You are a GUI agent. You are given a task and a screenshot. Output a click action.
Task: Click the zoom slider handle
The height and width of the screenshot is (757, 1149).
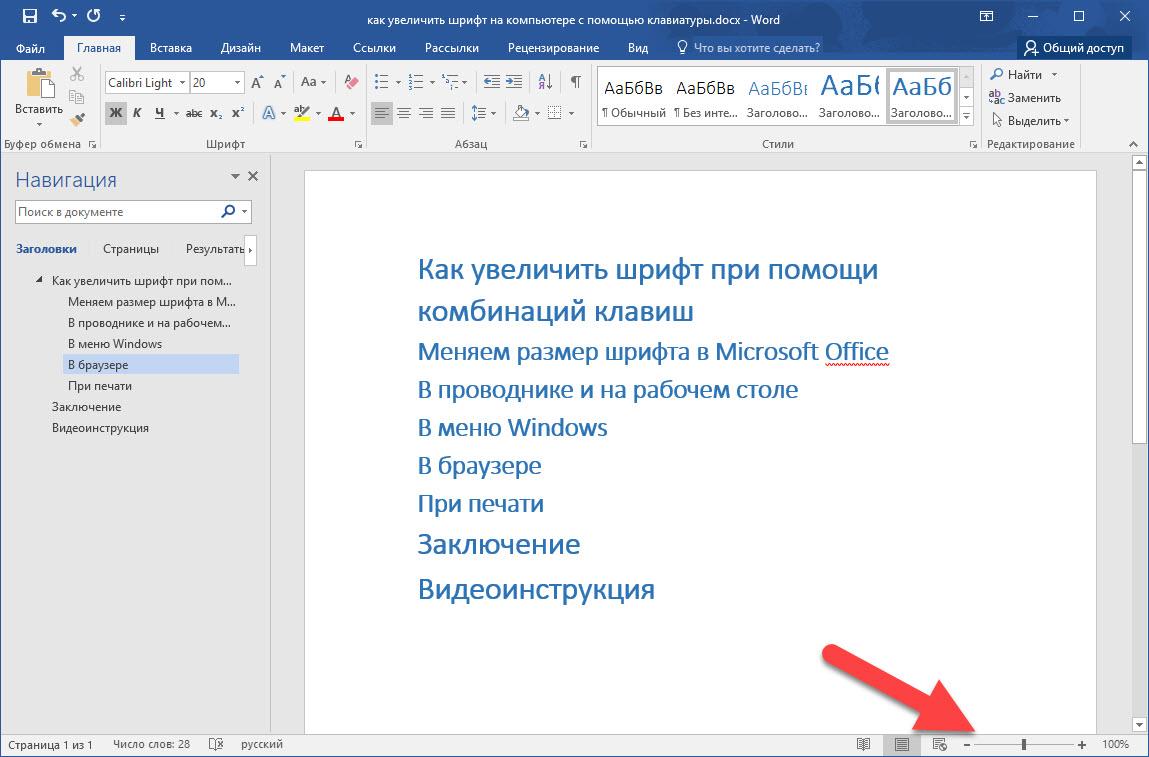point(1023,745)
